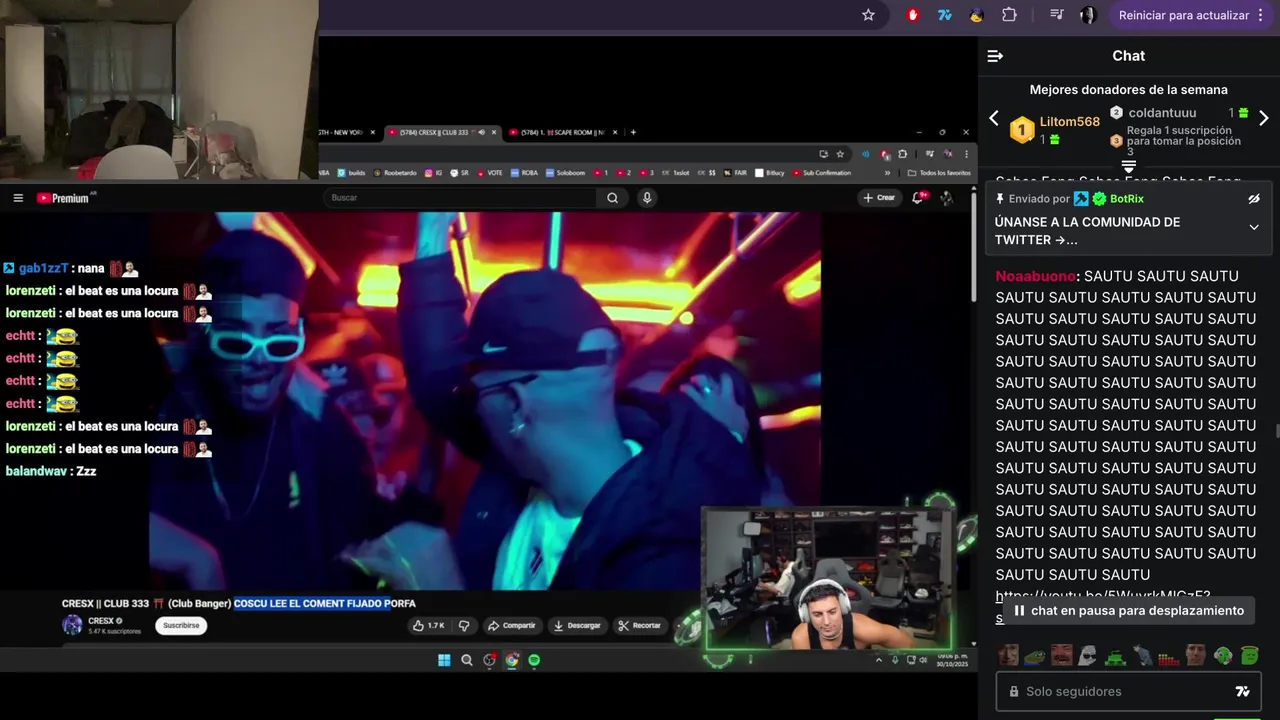Click the music video player area

click(x=485, y=400)
